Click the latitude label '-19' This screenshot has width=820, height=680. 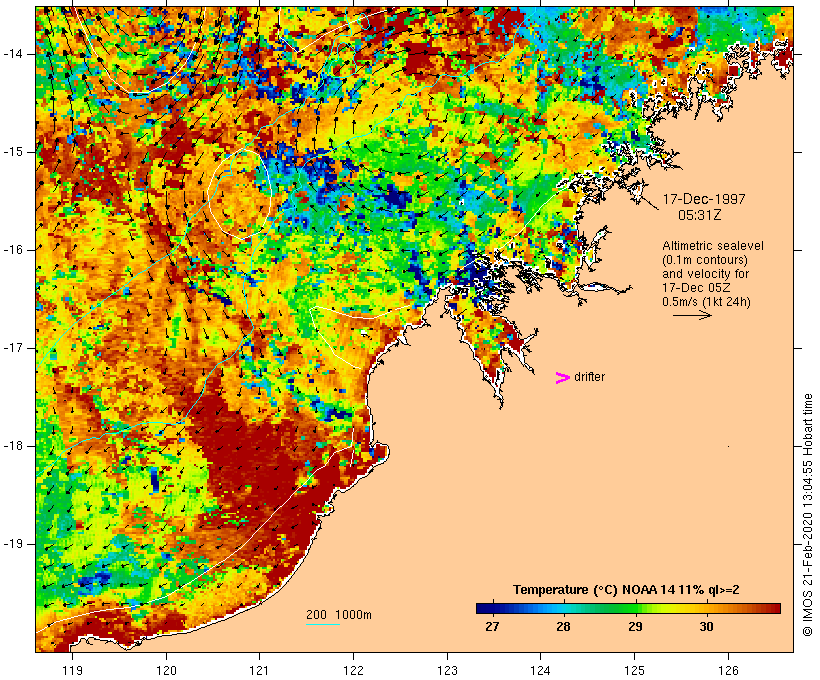tap(12, 544)
